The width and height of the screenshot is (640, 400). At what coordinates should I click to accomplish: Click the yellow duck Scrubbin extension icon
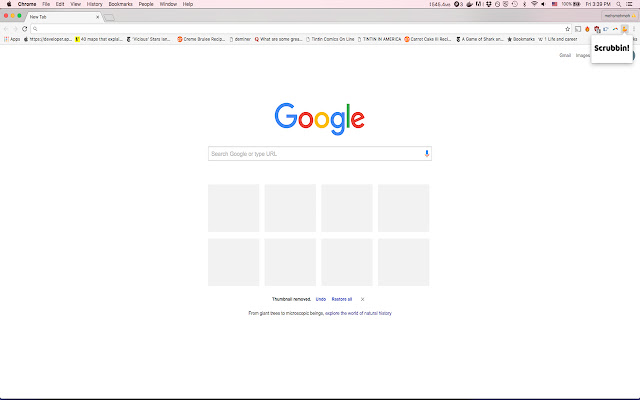(x=624, y=29)
